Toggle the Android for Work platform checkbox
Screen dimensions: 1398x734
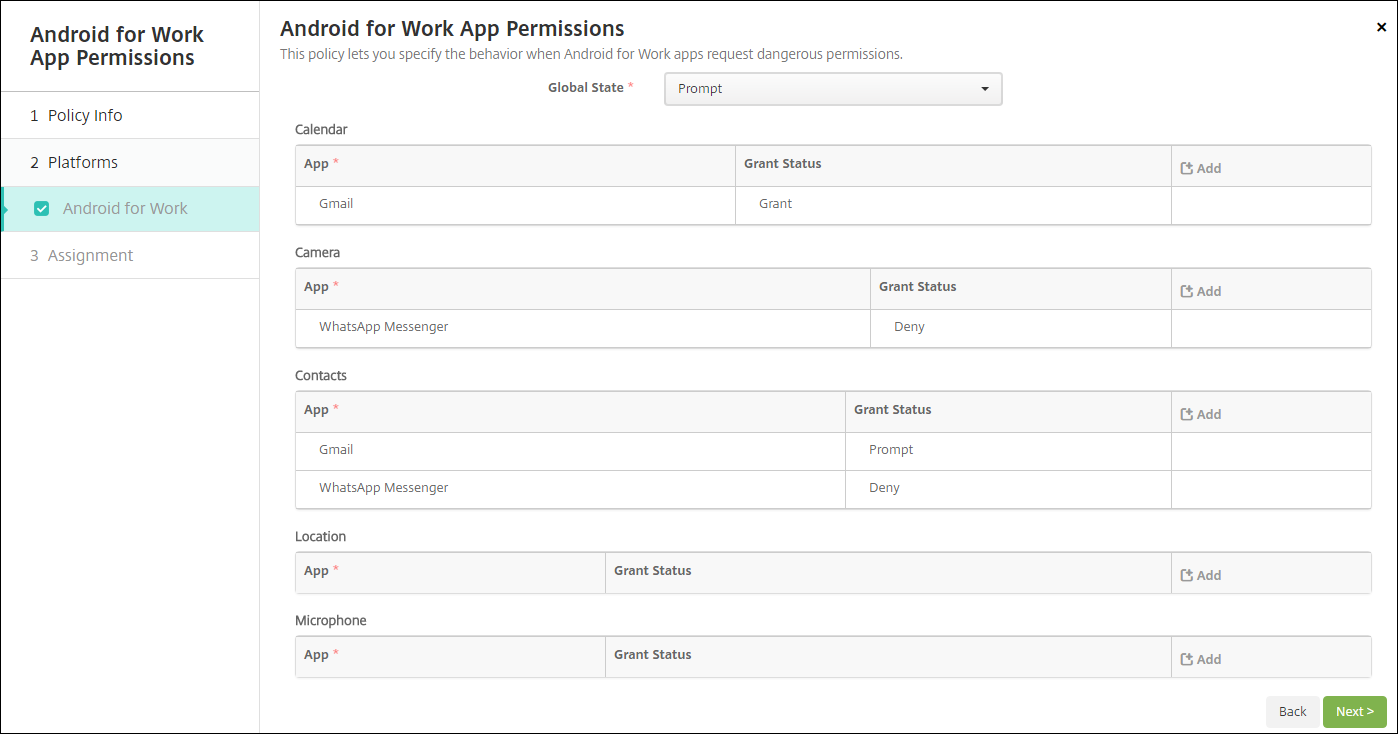(42, 209)
